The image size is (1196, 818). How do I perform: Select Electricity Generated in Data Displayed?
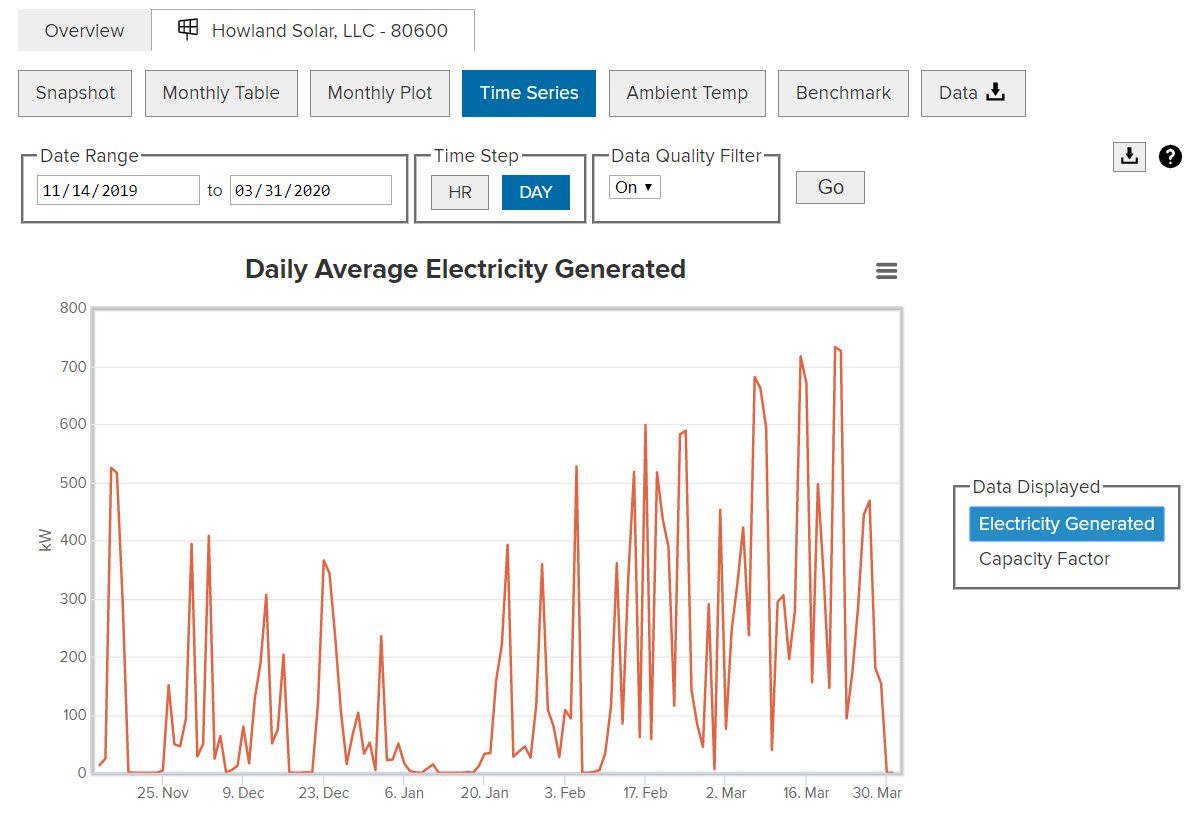pos(1066,523)
